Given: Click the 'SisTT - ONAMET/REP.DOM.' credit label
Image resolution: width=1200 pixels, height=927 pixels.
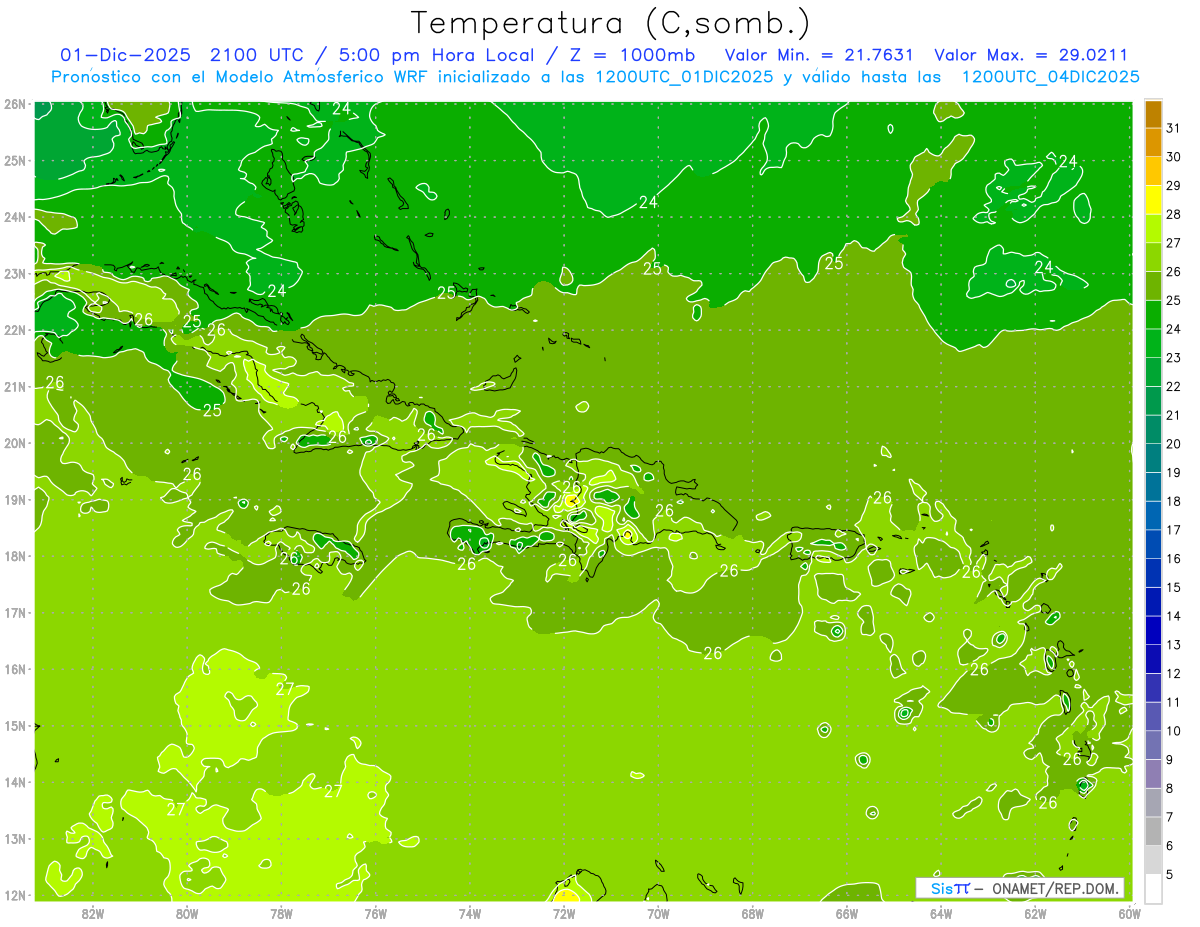Looking at the screenshot, I should [1020, 888].
